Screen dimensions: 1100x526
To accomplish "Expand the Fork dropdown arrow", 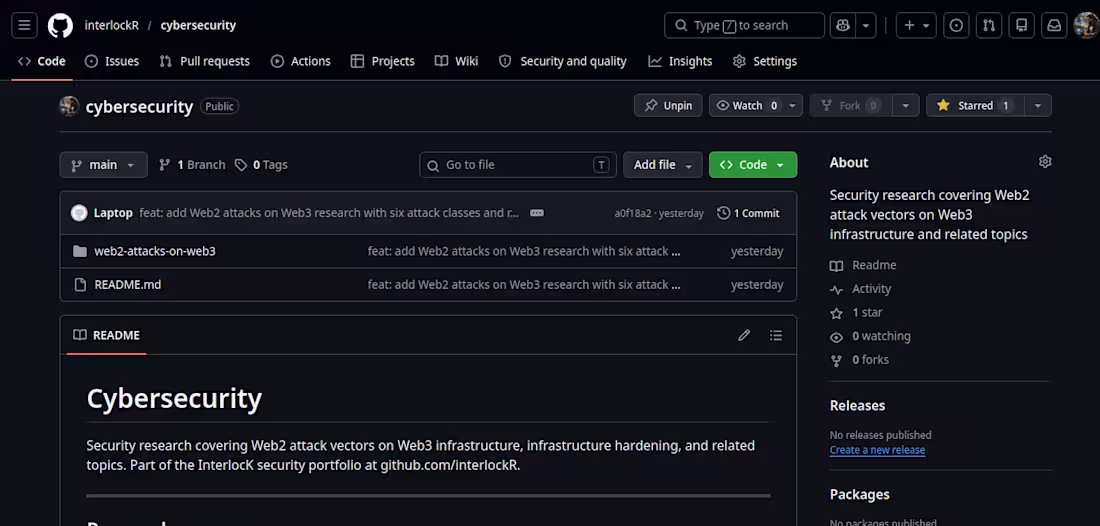I will tap(906, 105).
